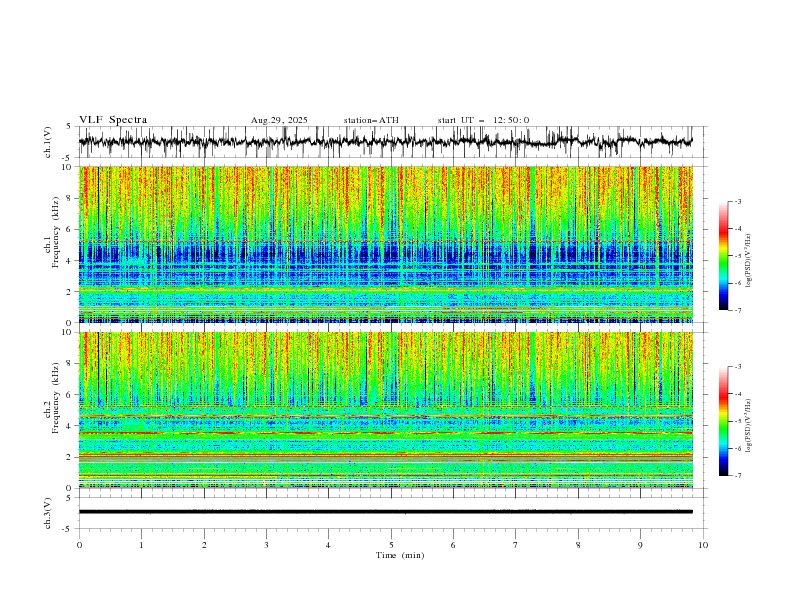Click inside the ch.1 spectrogram panel
The image size is (792, 612).
point(385,244)
